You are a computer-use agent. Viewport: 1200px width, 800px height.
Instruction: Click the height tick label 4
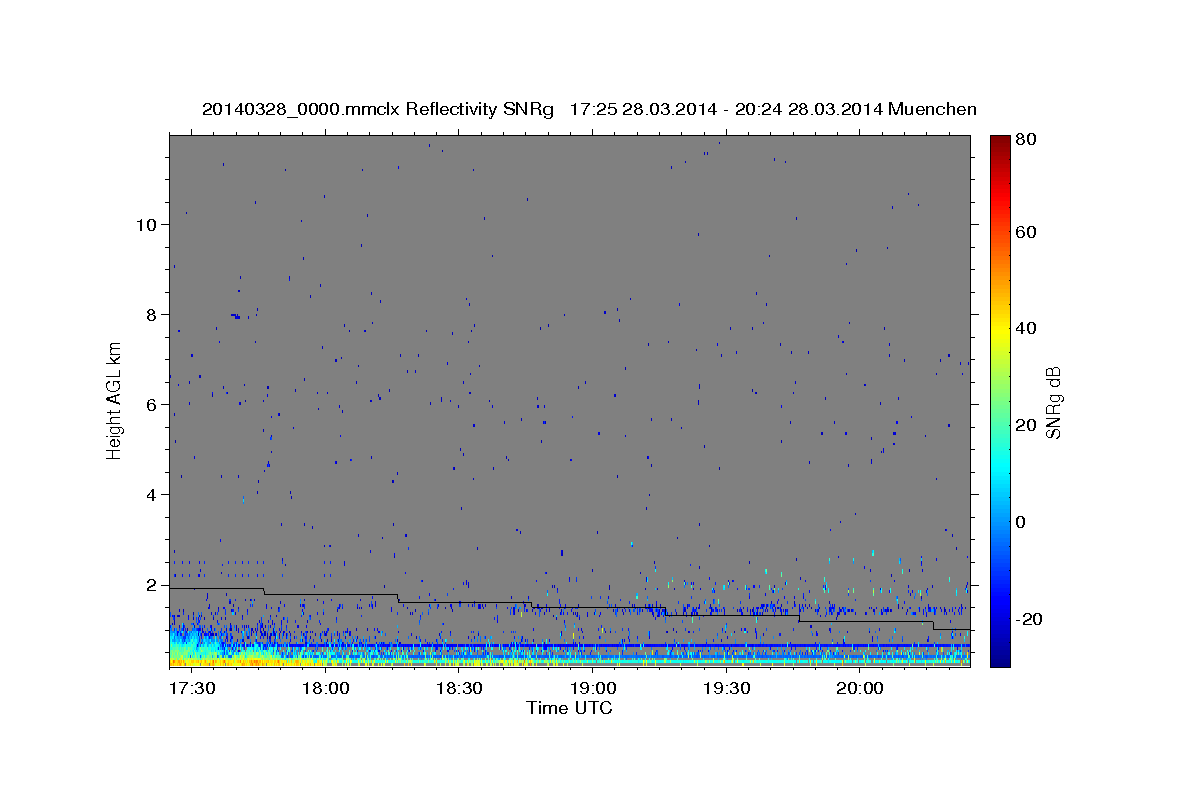(149, 495)
